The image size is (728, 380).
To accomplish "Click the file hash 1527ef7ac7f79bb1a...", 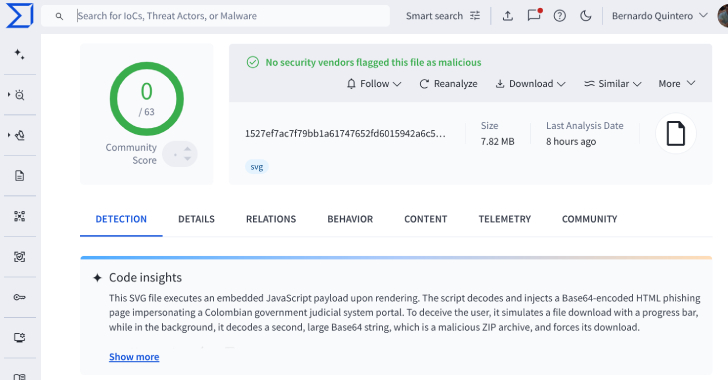I will point(345,133).
